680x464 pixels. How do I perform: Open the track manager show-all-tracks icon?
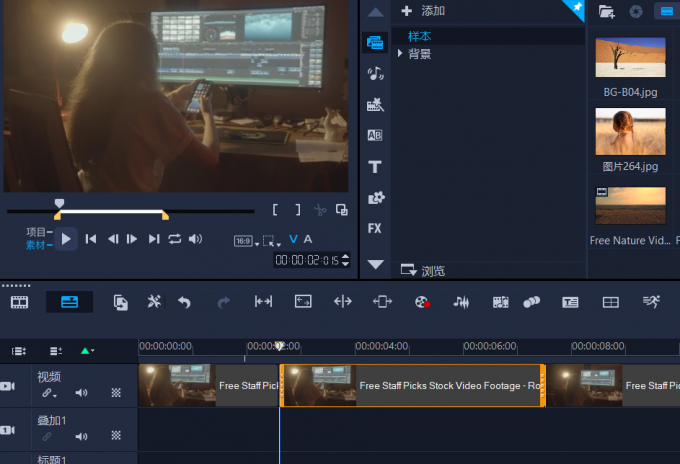pyautogui.click(x=19, y=351)
